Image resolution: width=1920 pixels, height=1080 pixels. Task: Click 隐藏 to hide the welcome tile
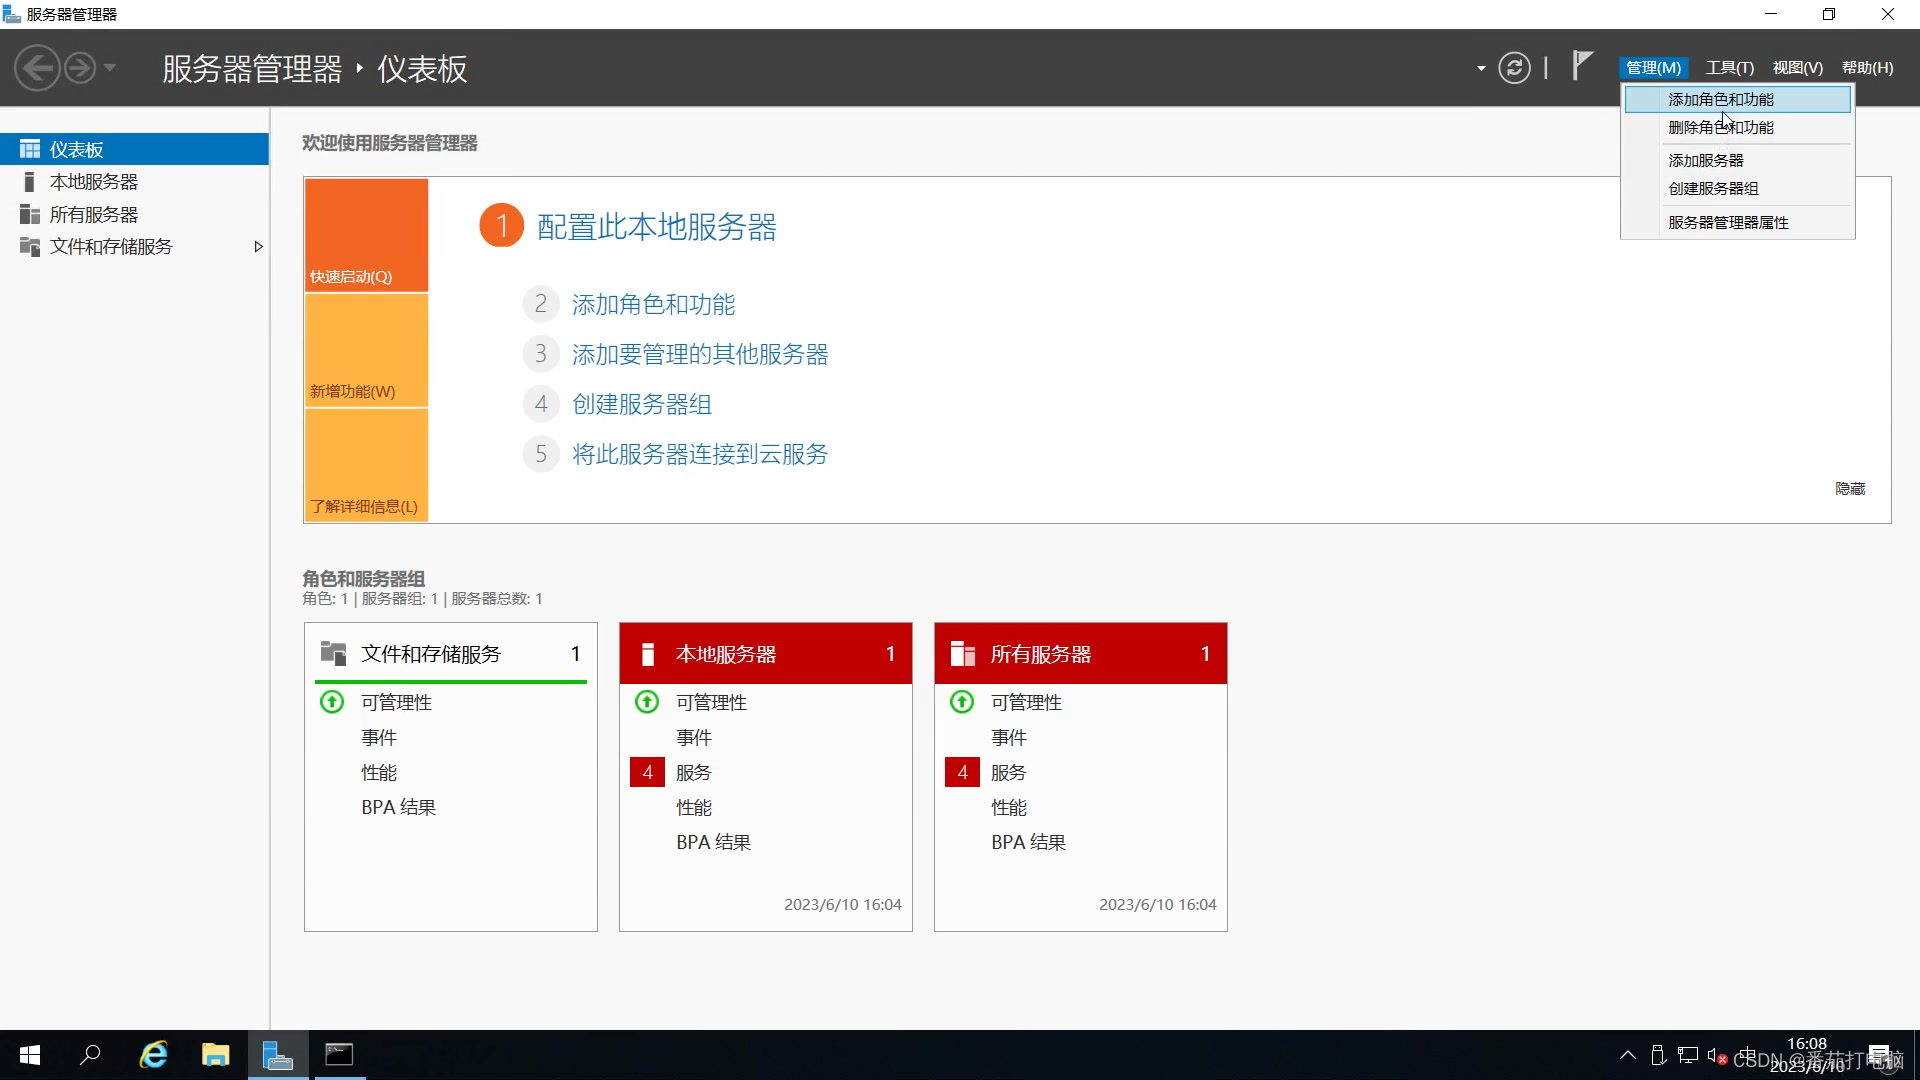(x=1850, y=488)
